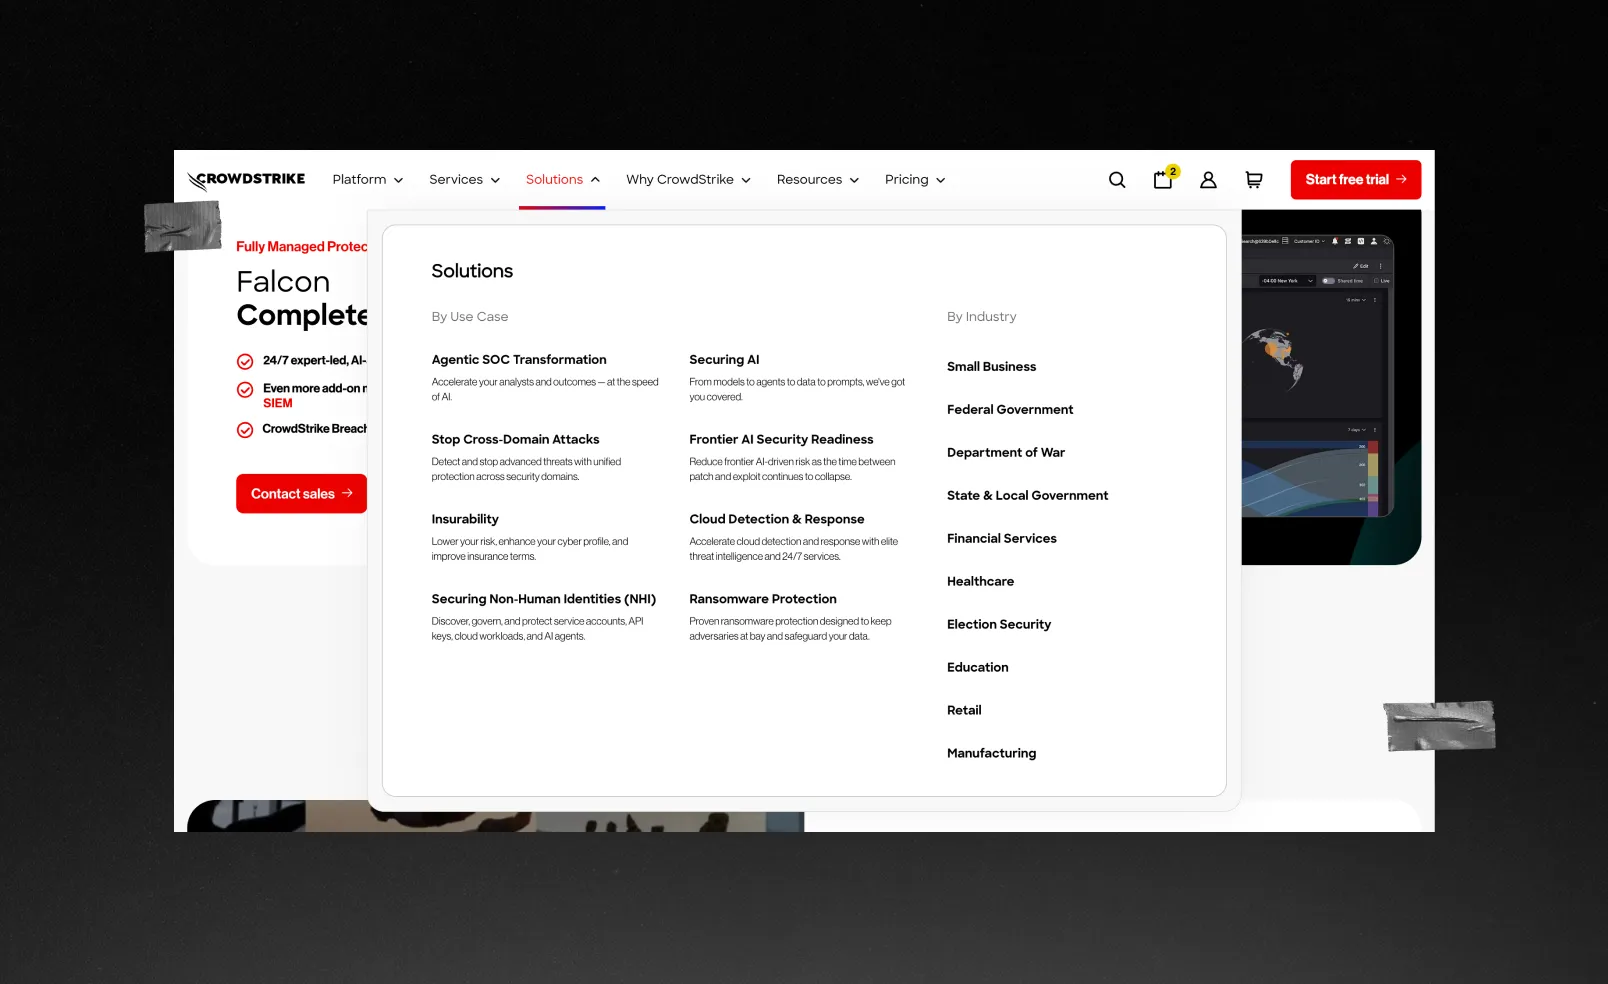This screenshot has height=984, width=1608.
Task: Open Agentic SOC Transformation
Action: [519, 360]
